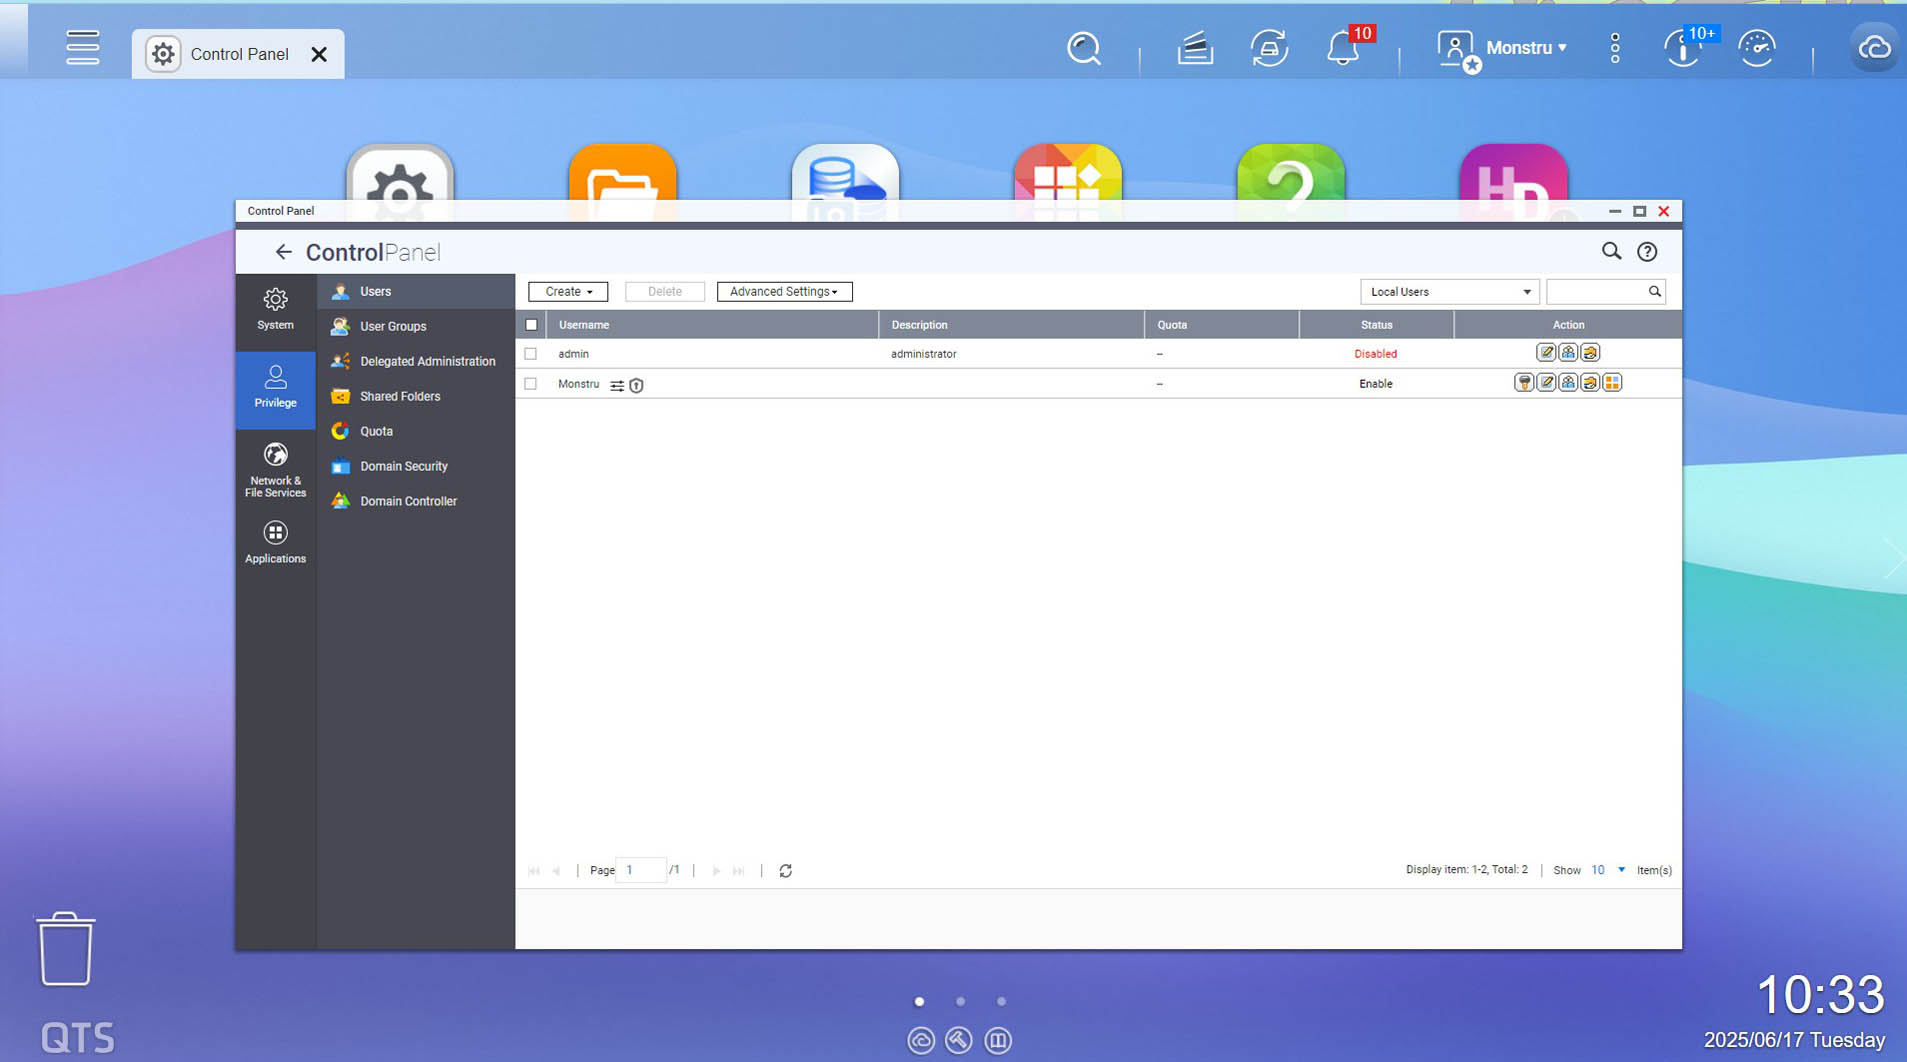
Task: Click the myQNAPcloud icon at desktop bottom
Action: (x=920, y=1040)
